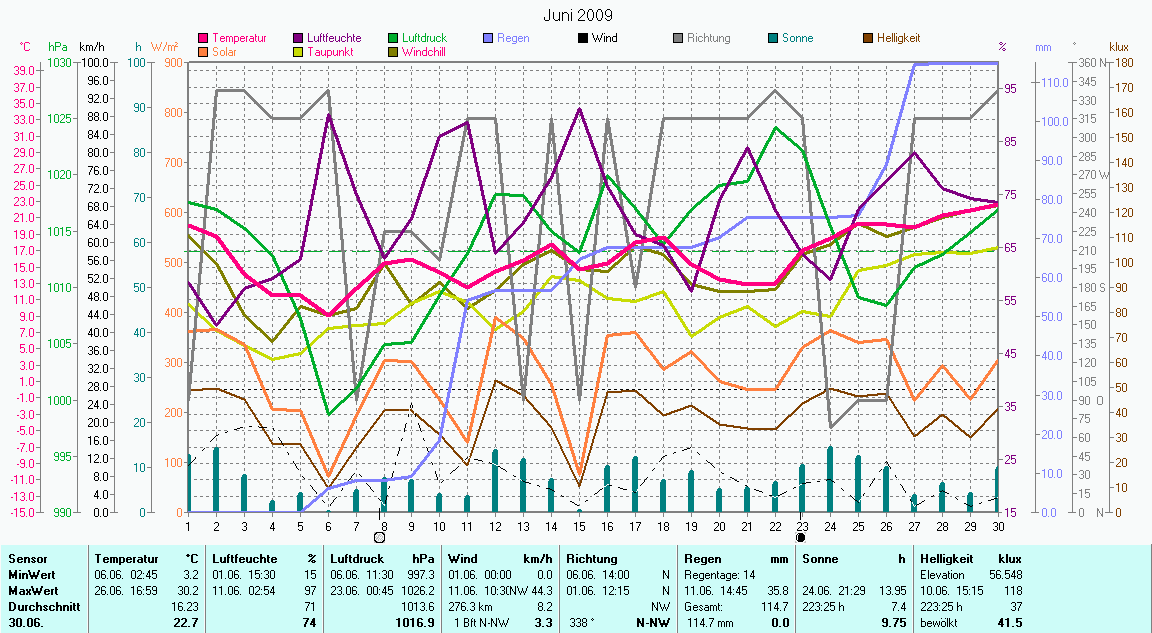
Task: Click the '30.06.' date row label
Action: 26,622
